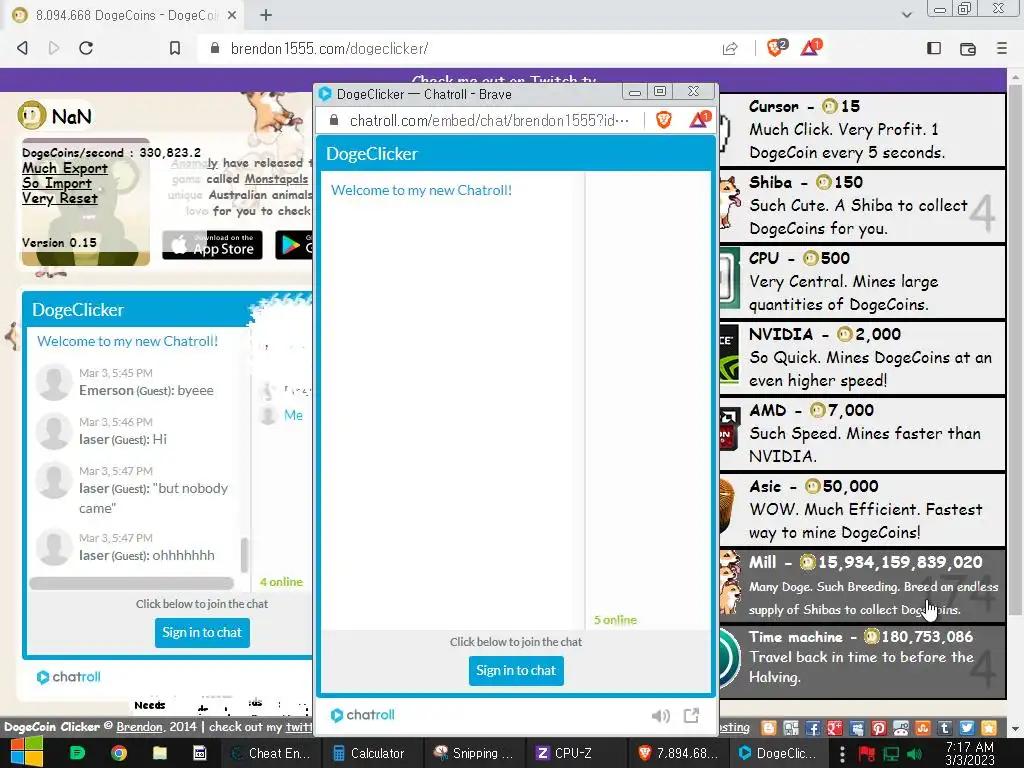Buy the Asic upgrade
This screenshot has width=1024, height=768.
tap(862, 509)
